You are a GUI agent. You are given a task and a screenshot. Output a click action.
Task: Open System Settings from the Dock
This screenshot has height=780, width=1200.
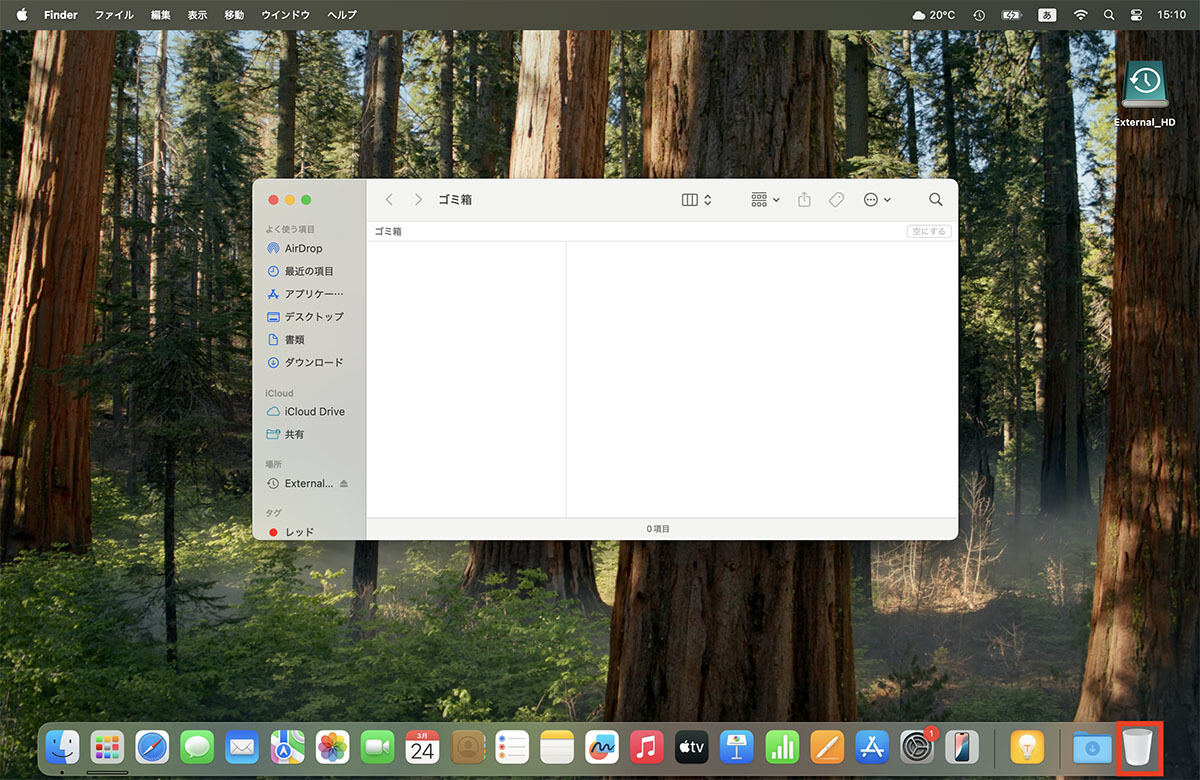[x=917, y=746]
